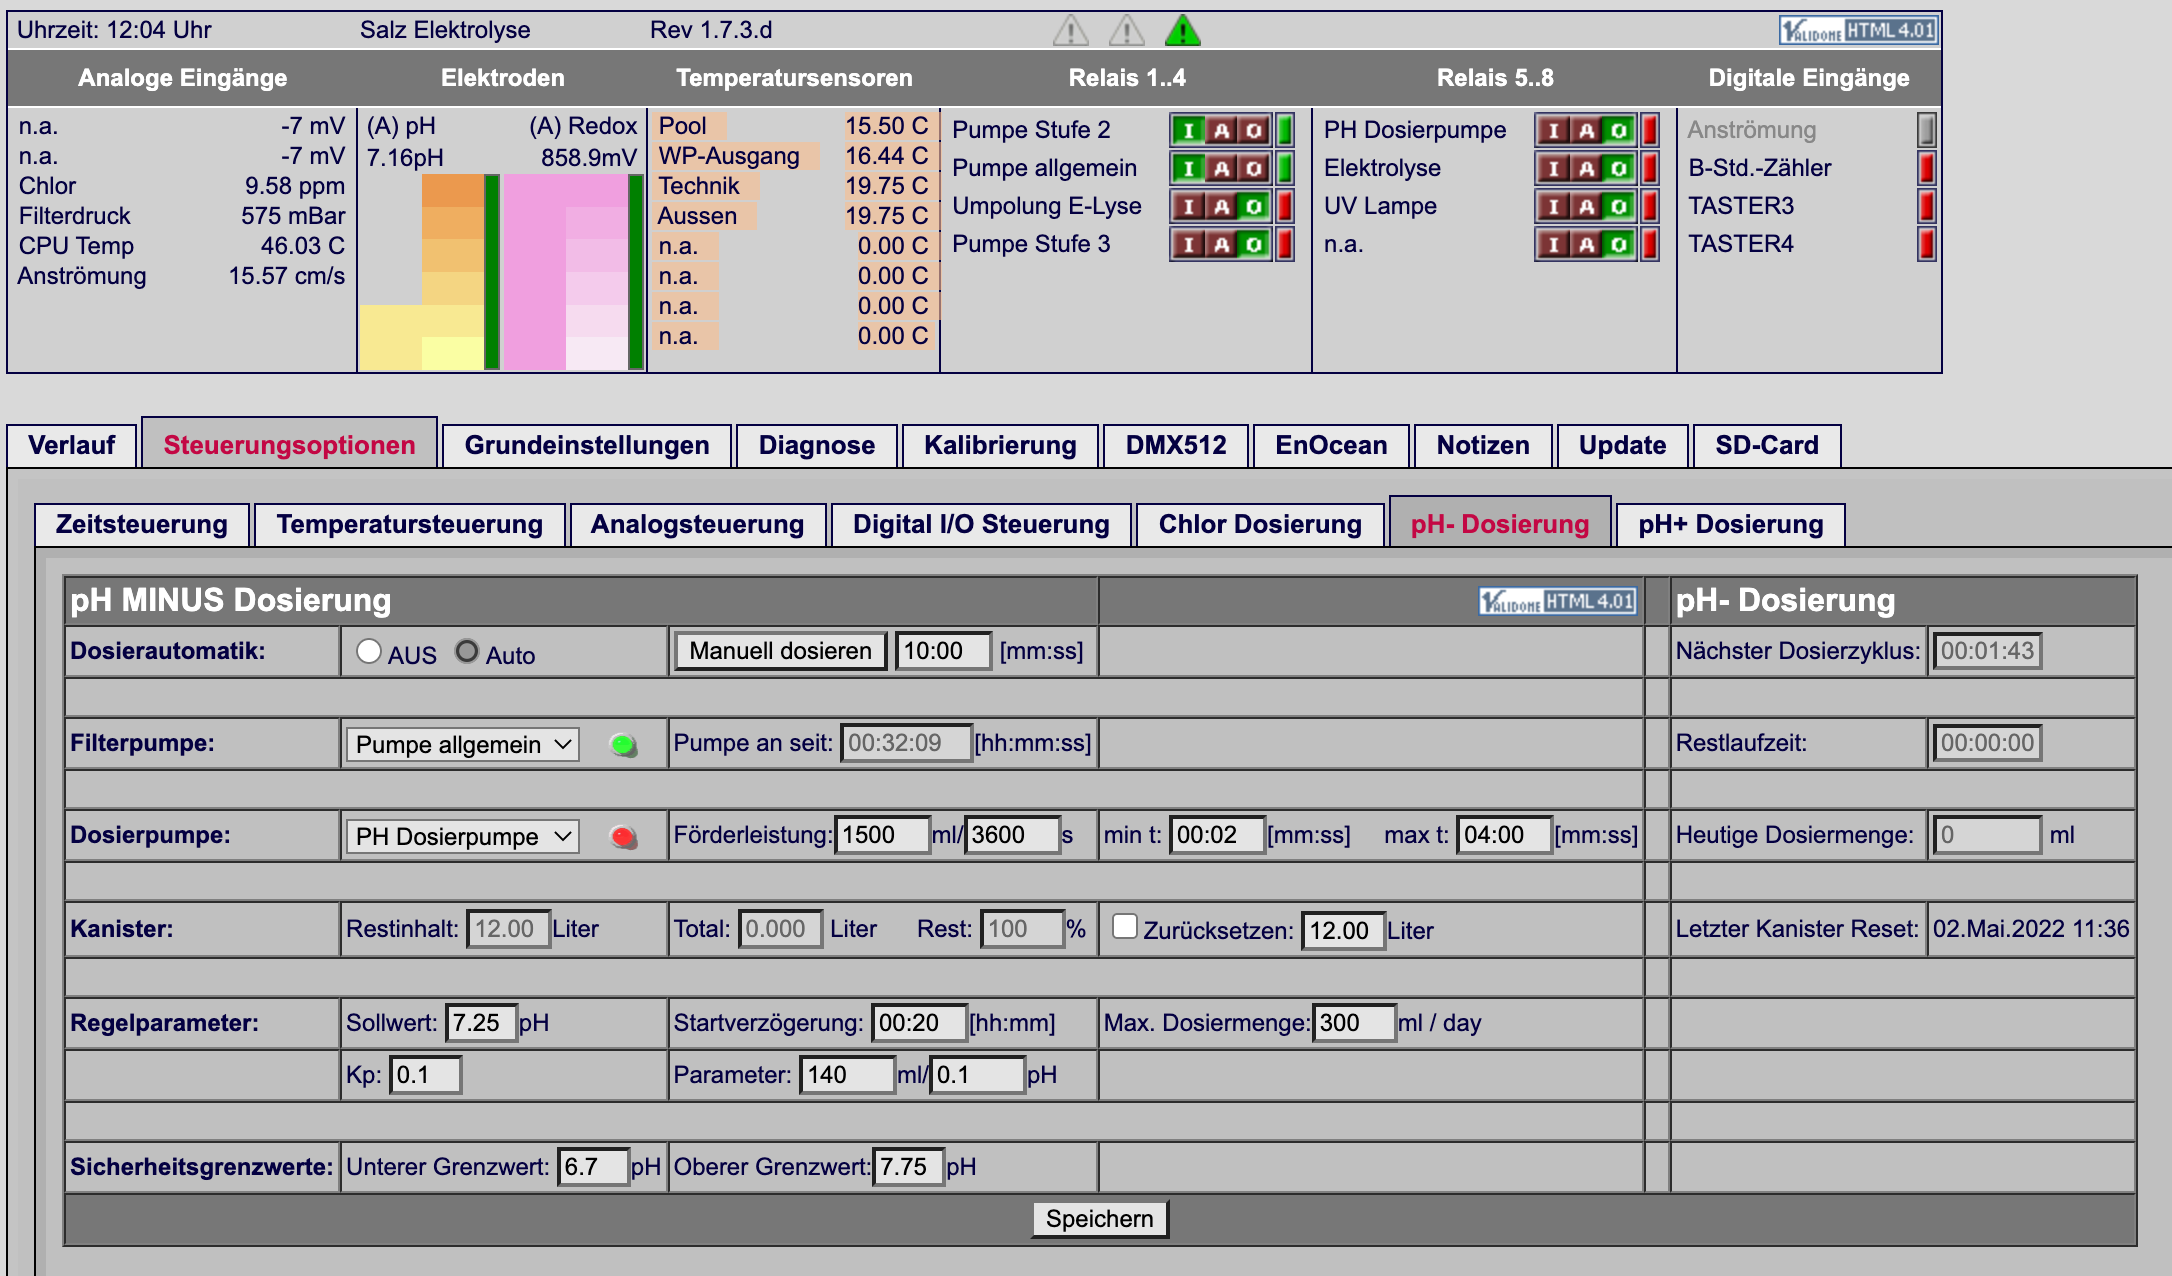Click the red indicator next to TASTER3
This screenshot has height=1276, width=2172.
click(x=1926, y=206)
